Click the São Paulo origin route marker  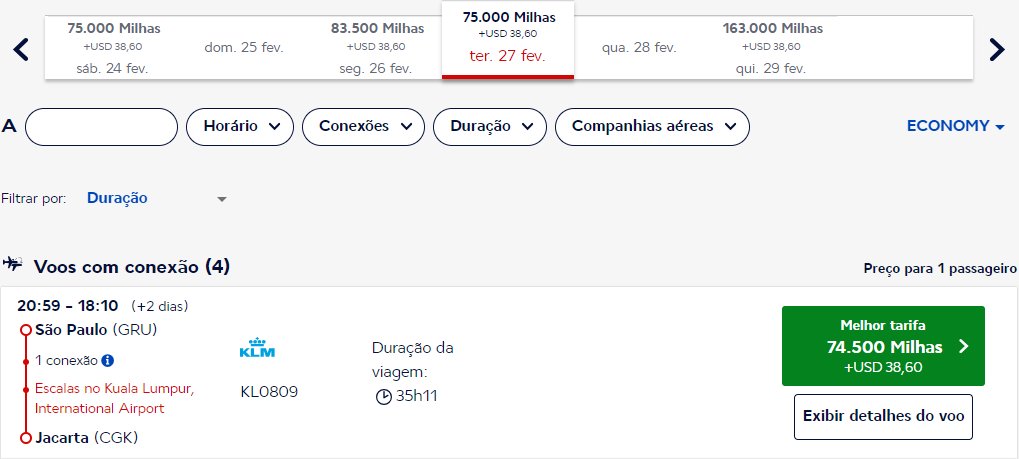coord(25,330)
